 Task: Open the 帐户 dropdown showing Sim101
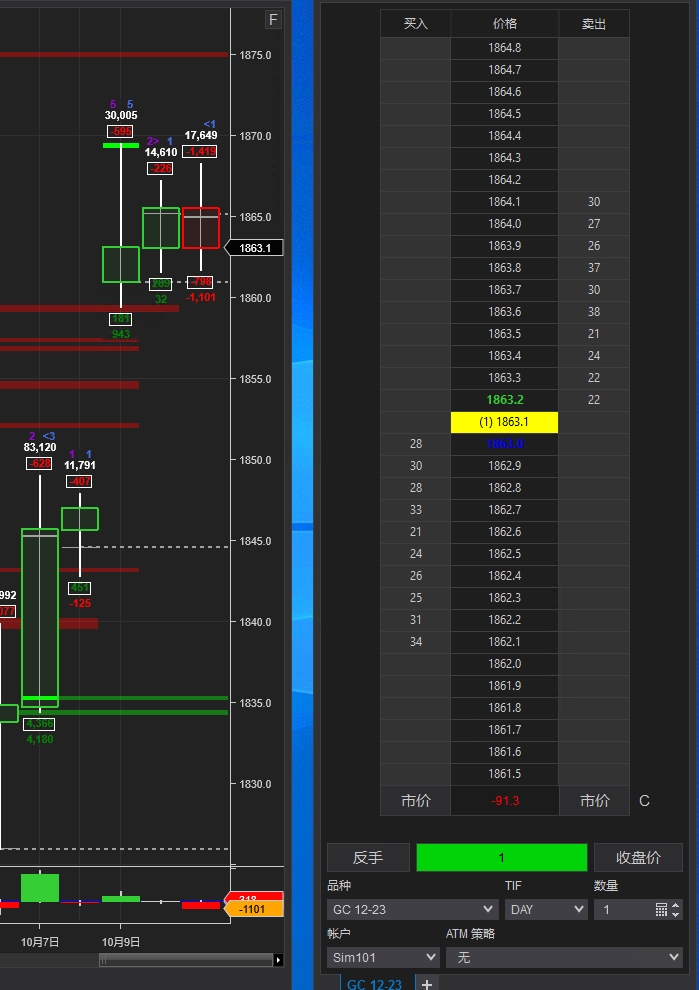tap(383, 957)
